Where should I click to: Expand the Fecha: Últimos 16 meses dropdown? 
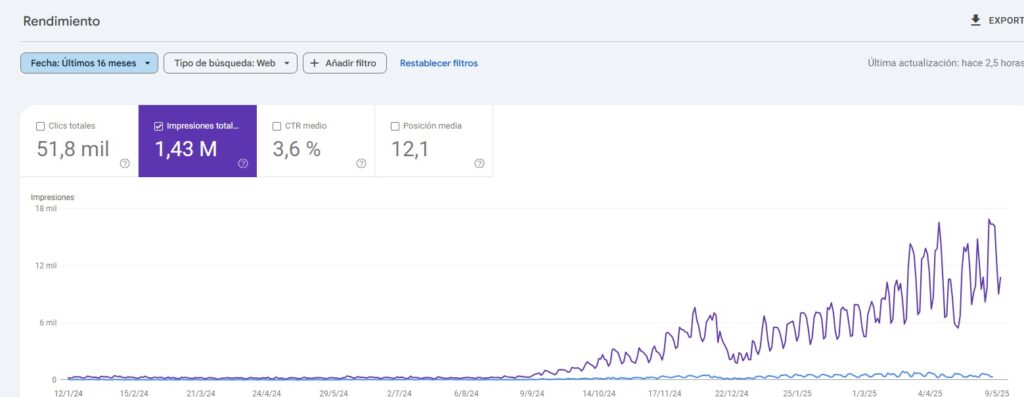pos(89,63)
